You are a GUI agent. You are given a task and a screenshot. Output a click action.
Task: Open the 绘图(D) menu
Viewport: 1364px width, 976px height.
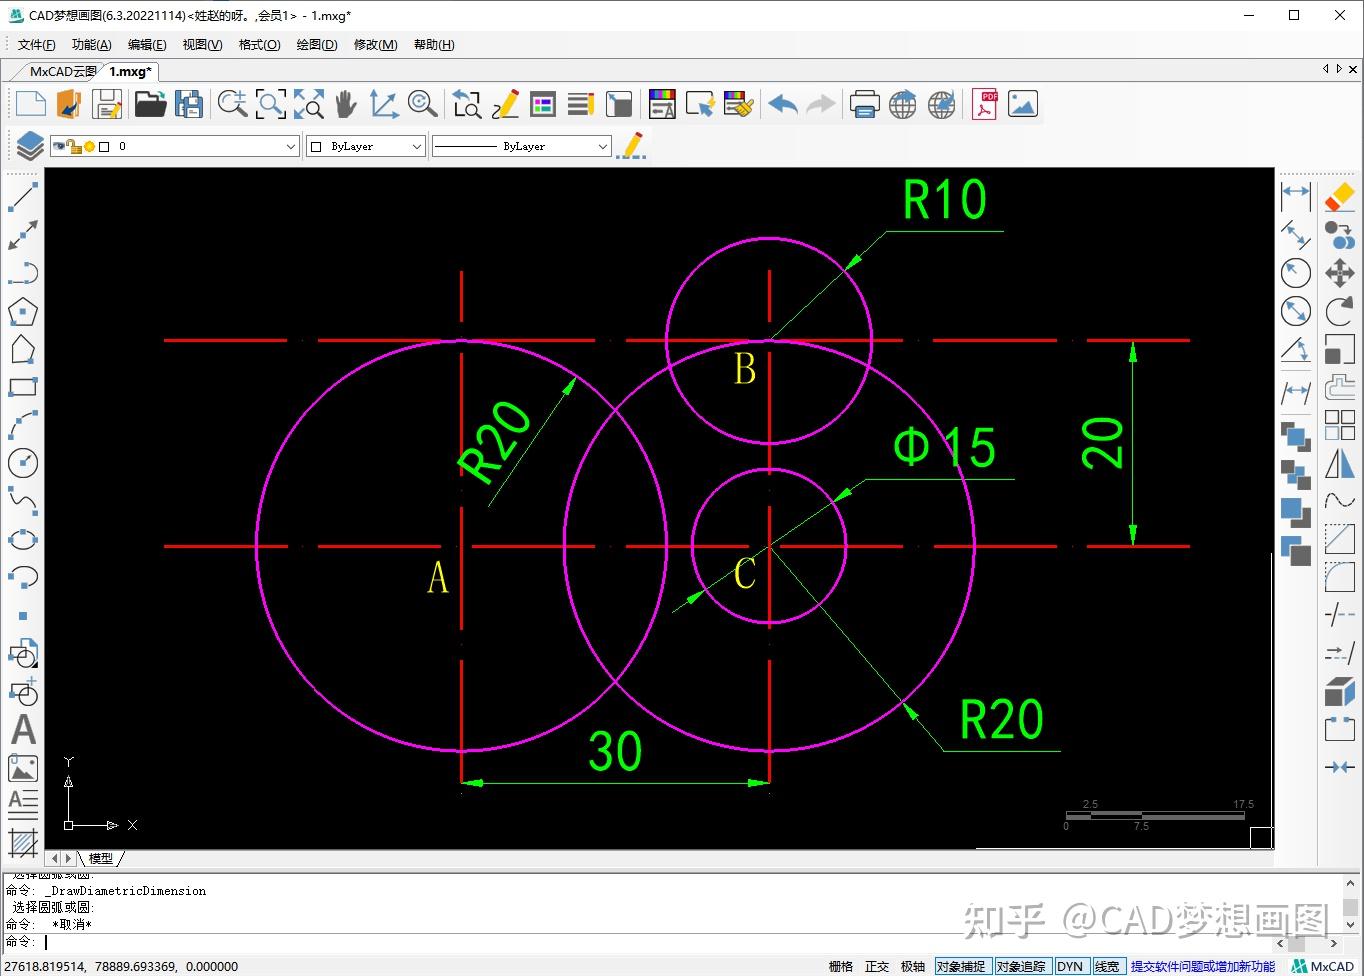316,44
